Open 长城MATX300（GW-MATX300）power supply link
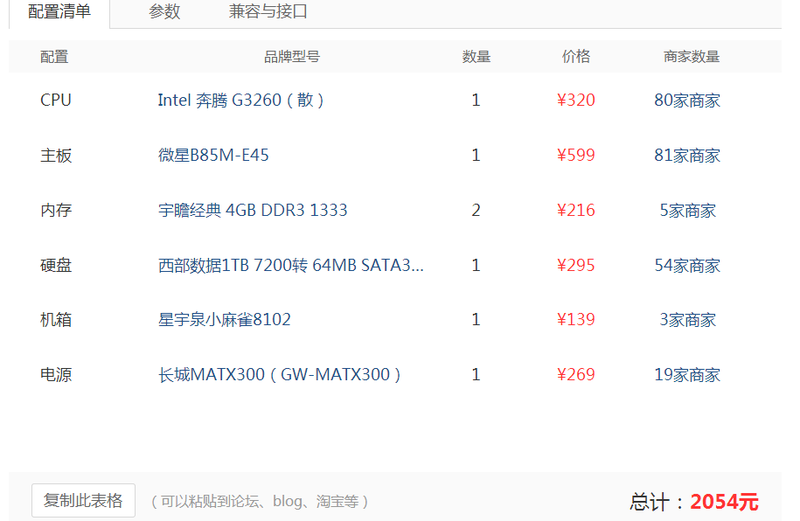Screen dimensions: 800x521 (280, 375)
